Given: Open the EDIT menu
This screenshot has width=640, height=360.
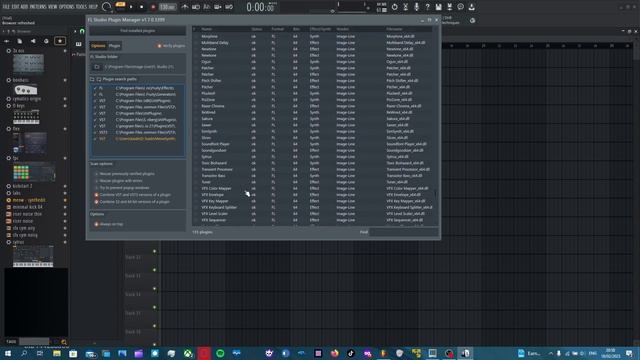Looking at the screenshot, I should [15, 7].
